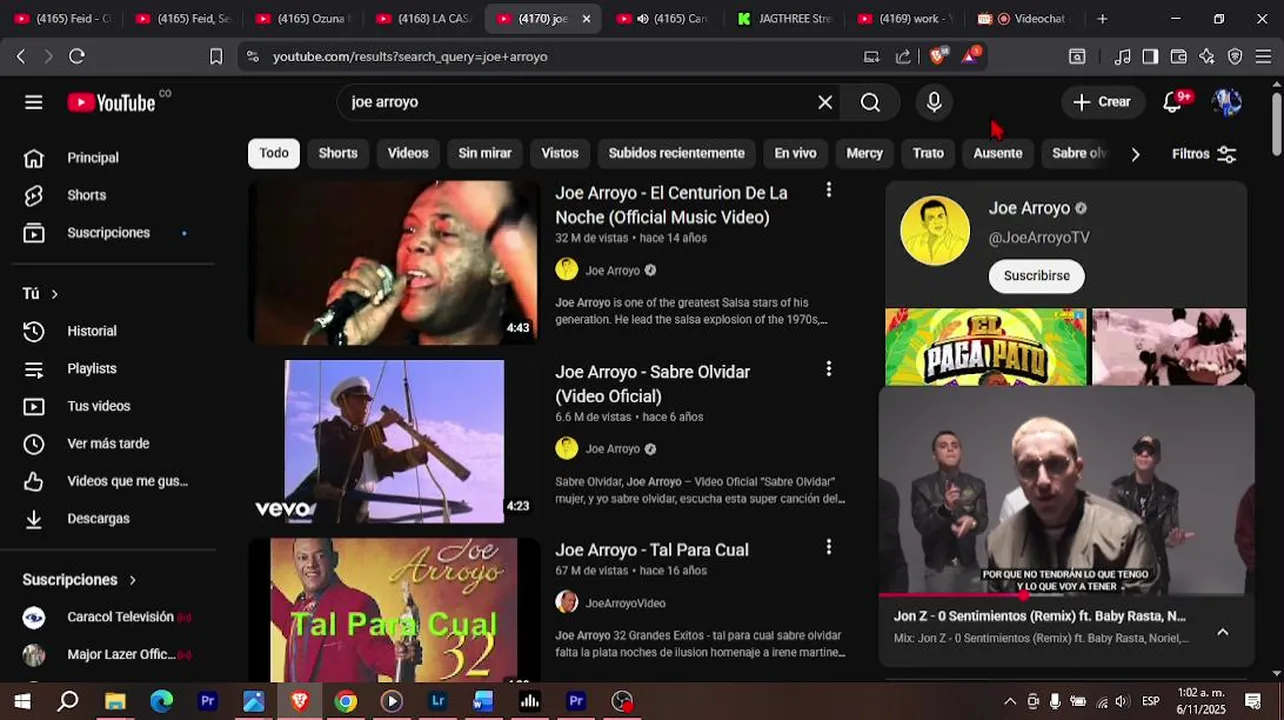Select the Todo filter chip
1284x720 pixels.
pos(274,153)
